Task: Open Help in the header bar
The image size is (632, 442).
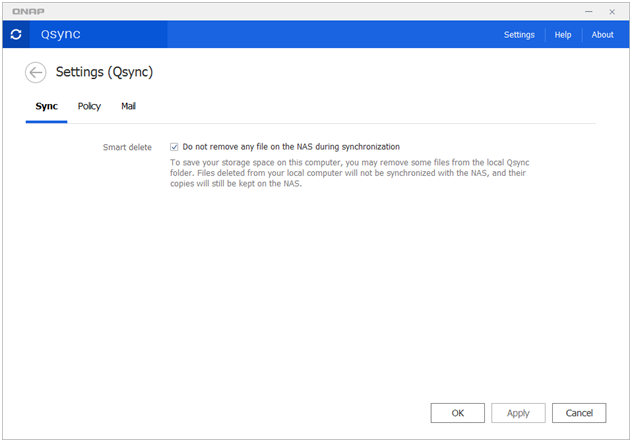Action: (563, 35)
